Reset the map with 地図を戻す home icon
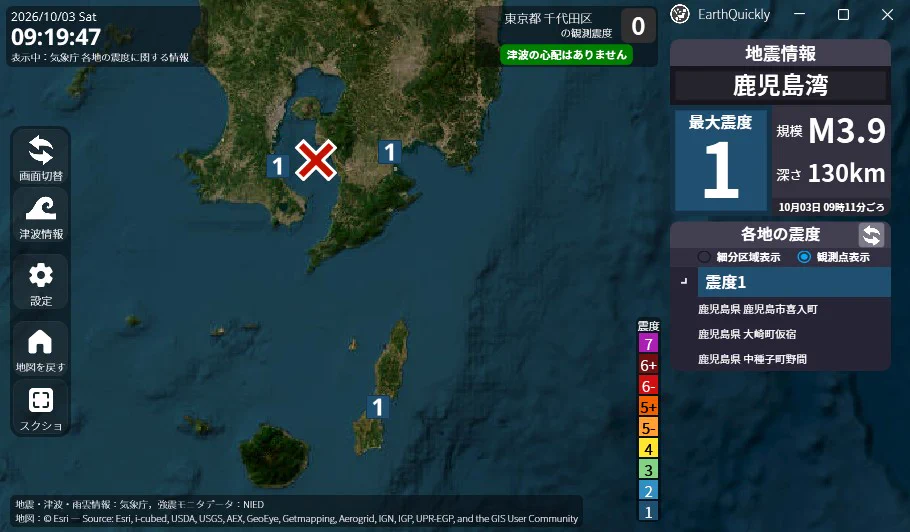This screenshot has height=532, width=910. (x=41, y=349)
